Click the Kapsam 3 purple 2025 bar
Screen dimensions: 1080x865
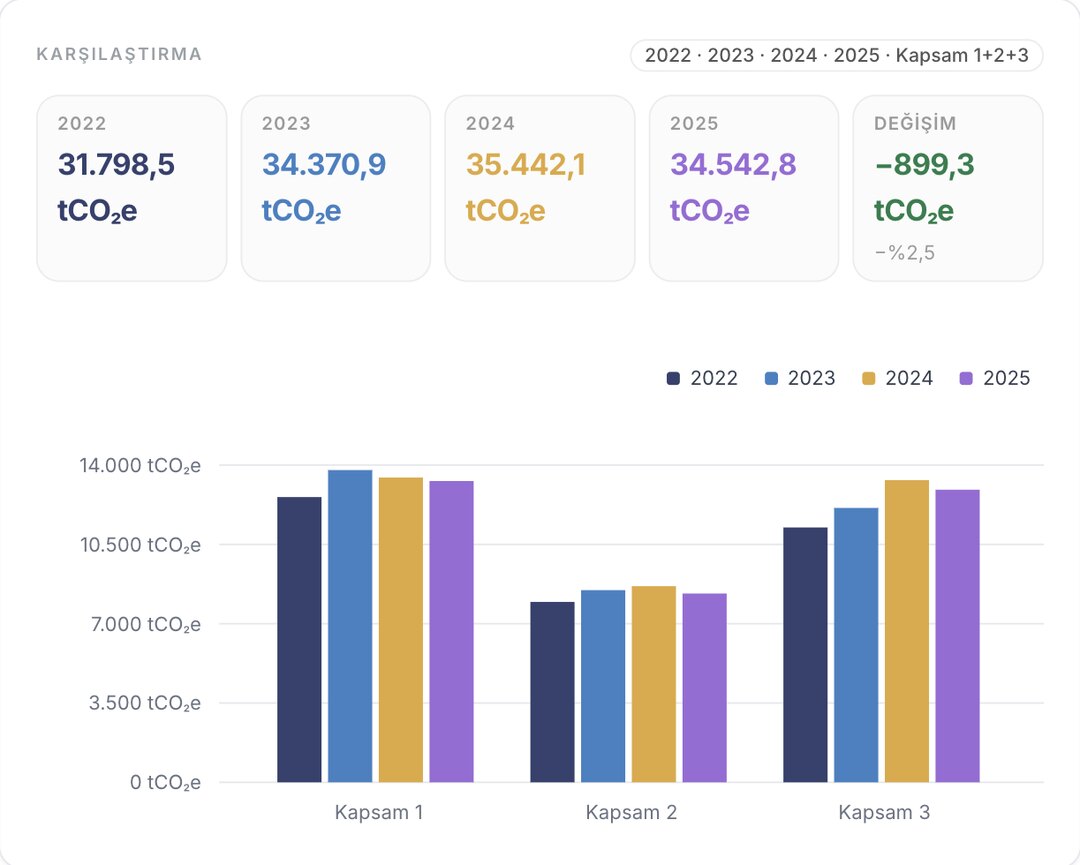point(957,636)
